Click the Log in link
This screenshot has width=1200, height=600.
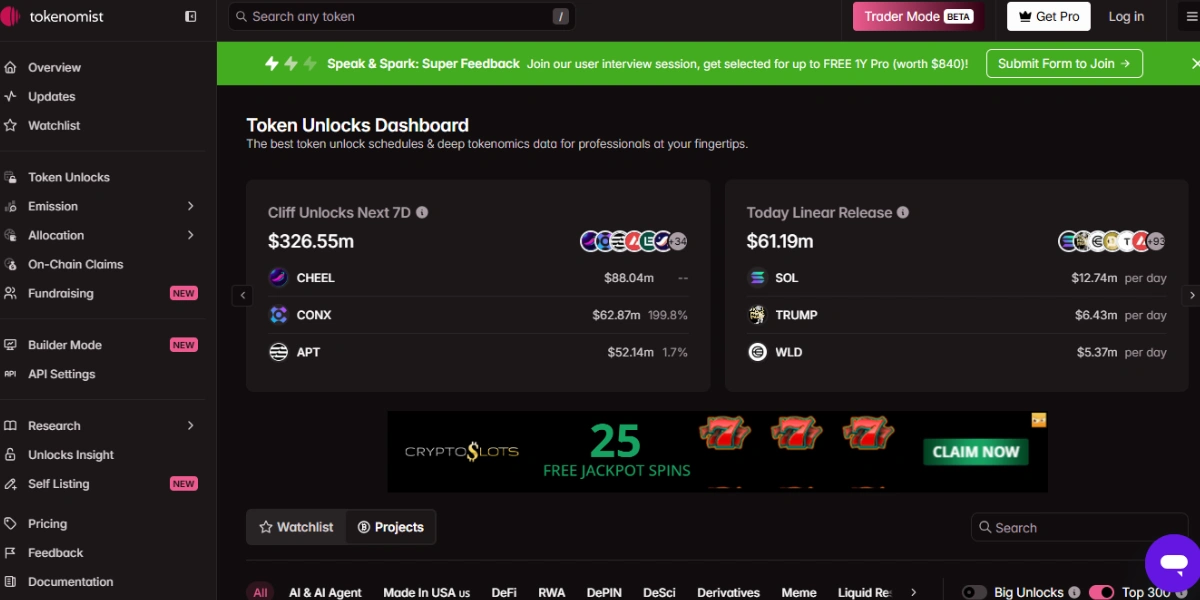(1126, 16)
